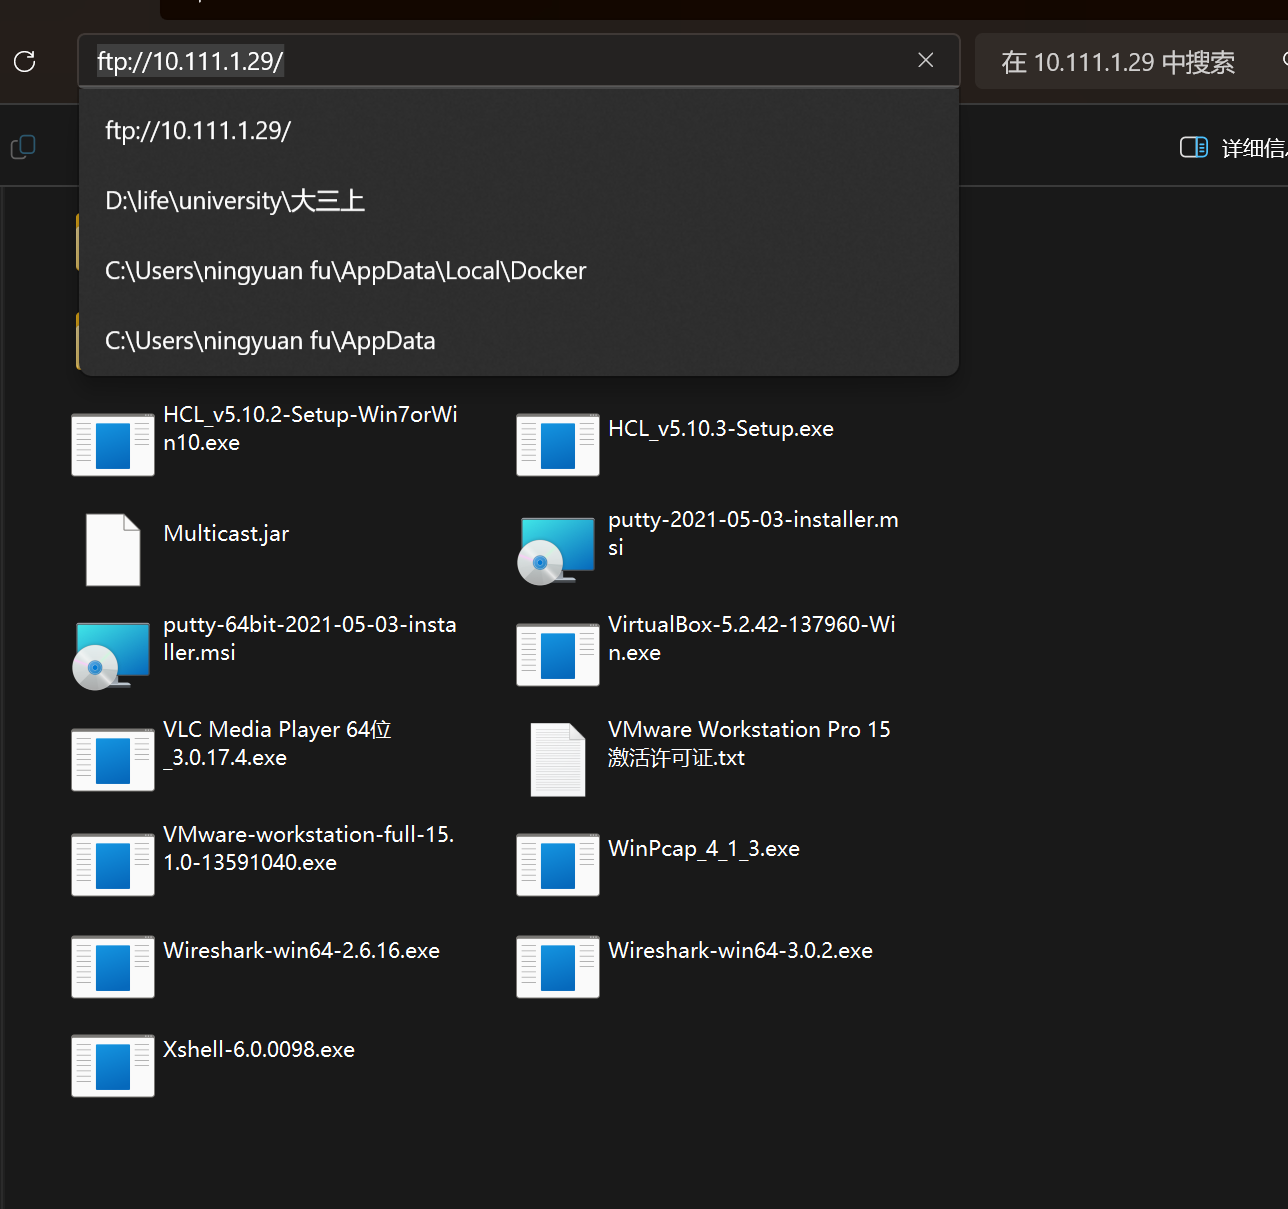The width and height of the screenshot is (1288, 1209).
Task: Pick the AppData\Local\Docker path suggestion
Action: pos(345,271)
